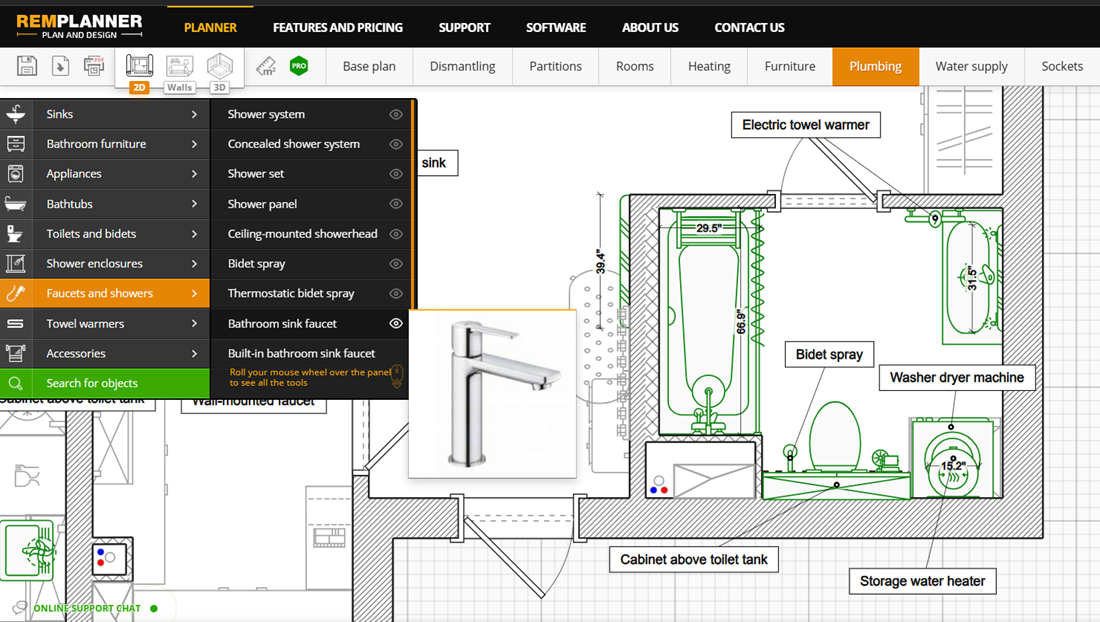Click the Towel warmers icon
This screenshot has width=1100, height=622.
(15, 323)
